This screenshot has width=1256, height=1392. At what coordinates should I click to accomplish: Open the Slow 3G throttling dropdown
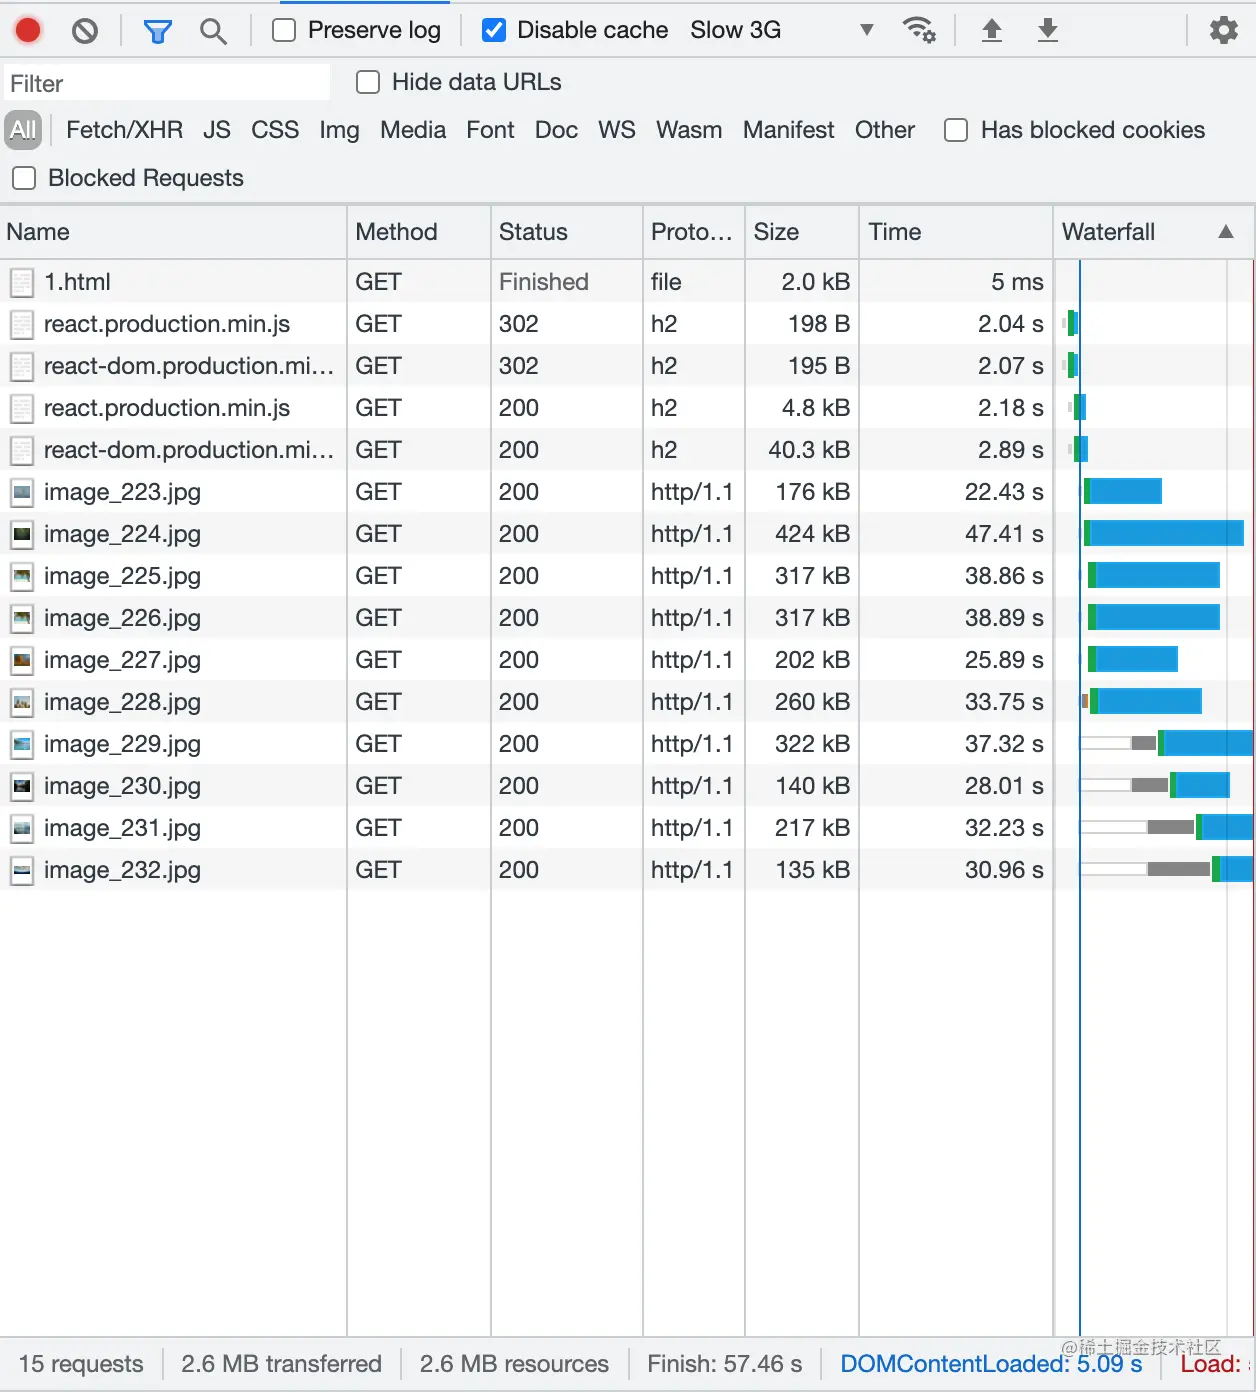click(x=866, y=30)
